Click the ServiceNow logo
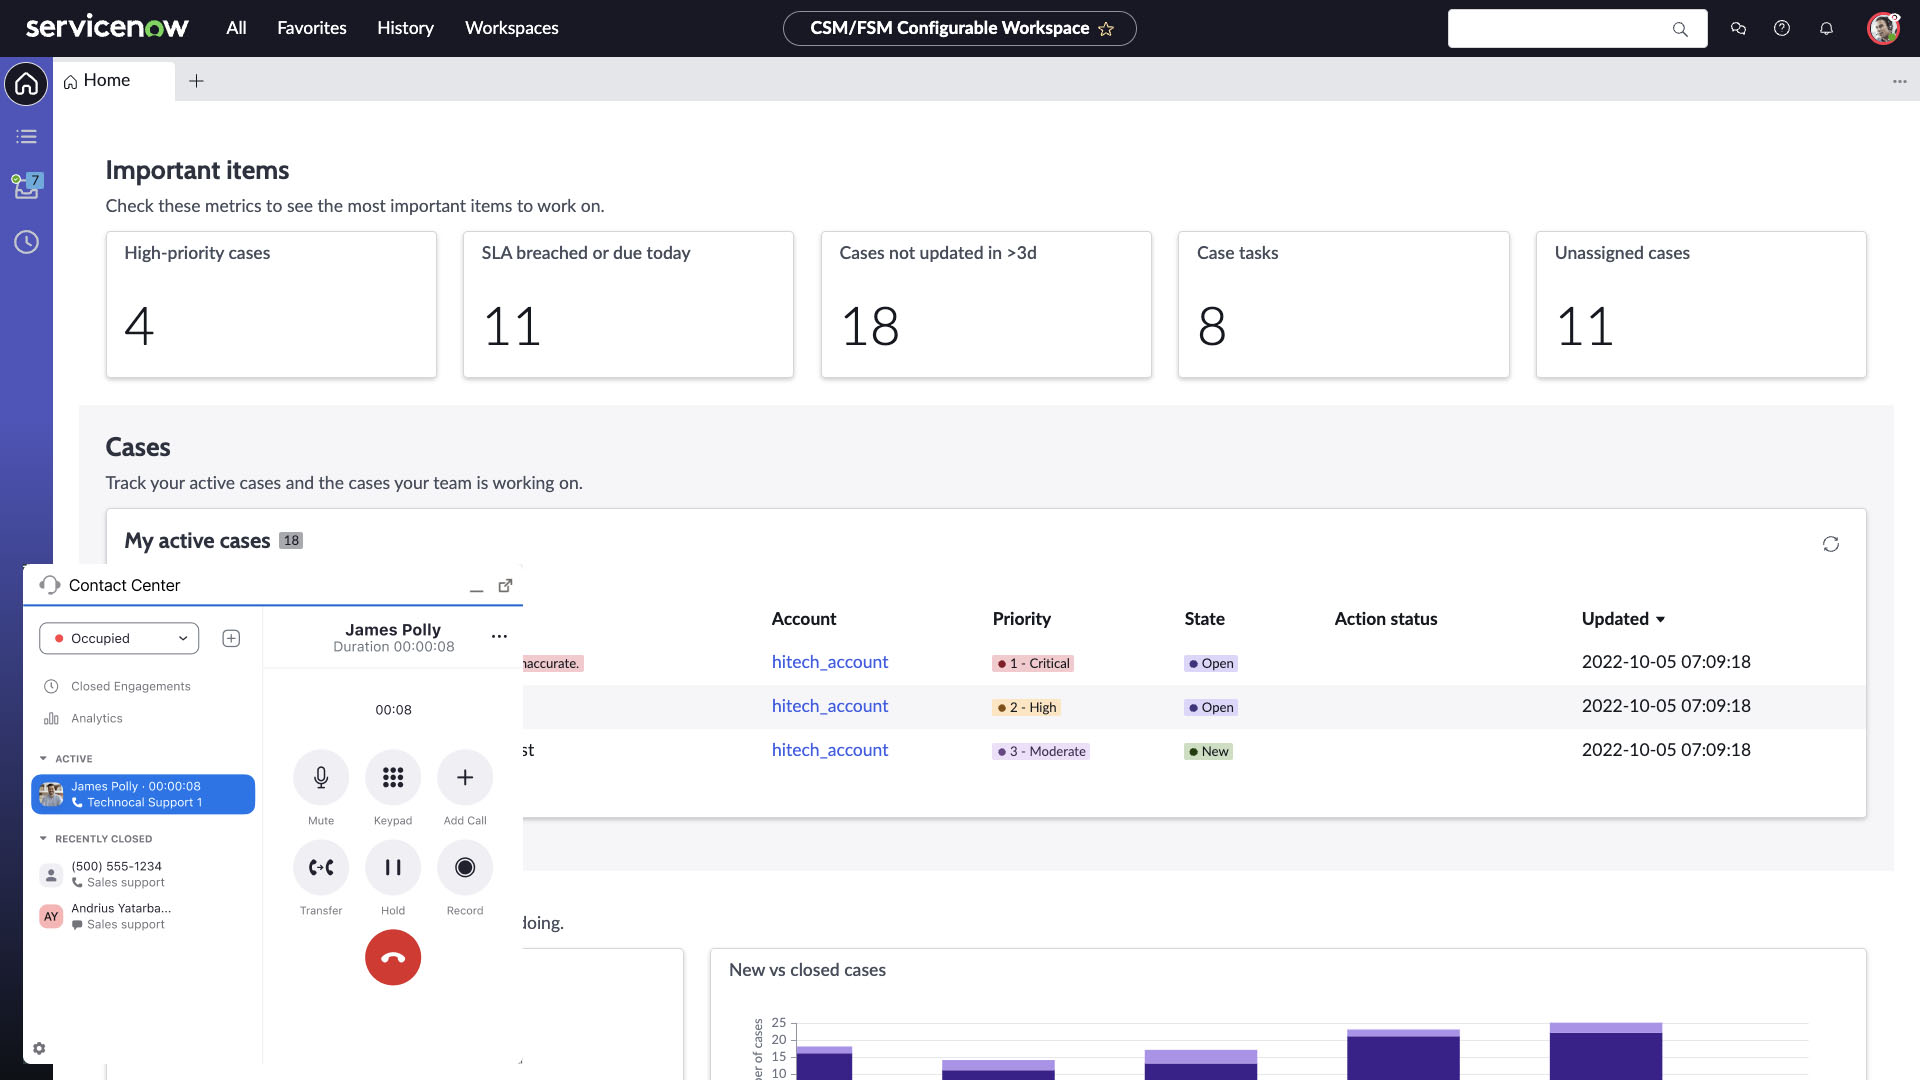Image resolution: width=1920 pixels, height=1080 pixels. coord(107,27)
